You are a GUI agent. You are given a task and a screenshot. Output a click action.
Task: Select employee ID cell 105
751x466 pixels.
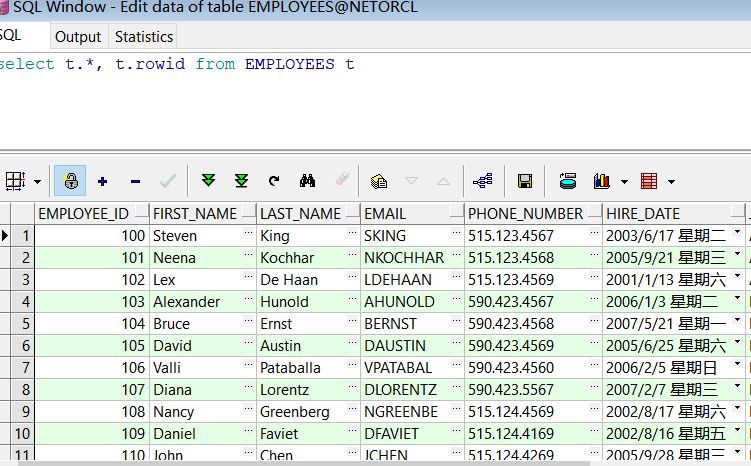[92, 346]
